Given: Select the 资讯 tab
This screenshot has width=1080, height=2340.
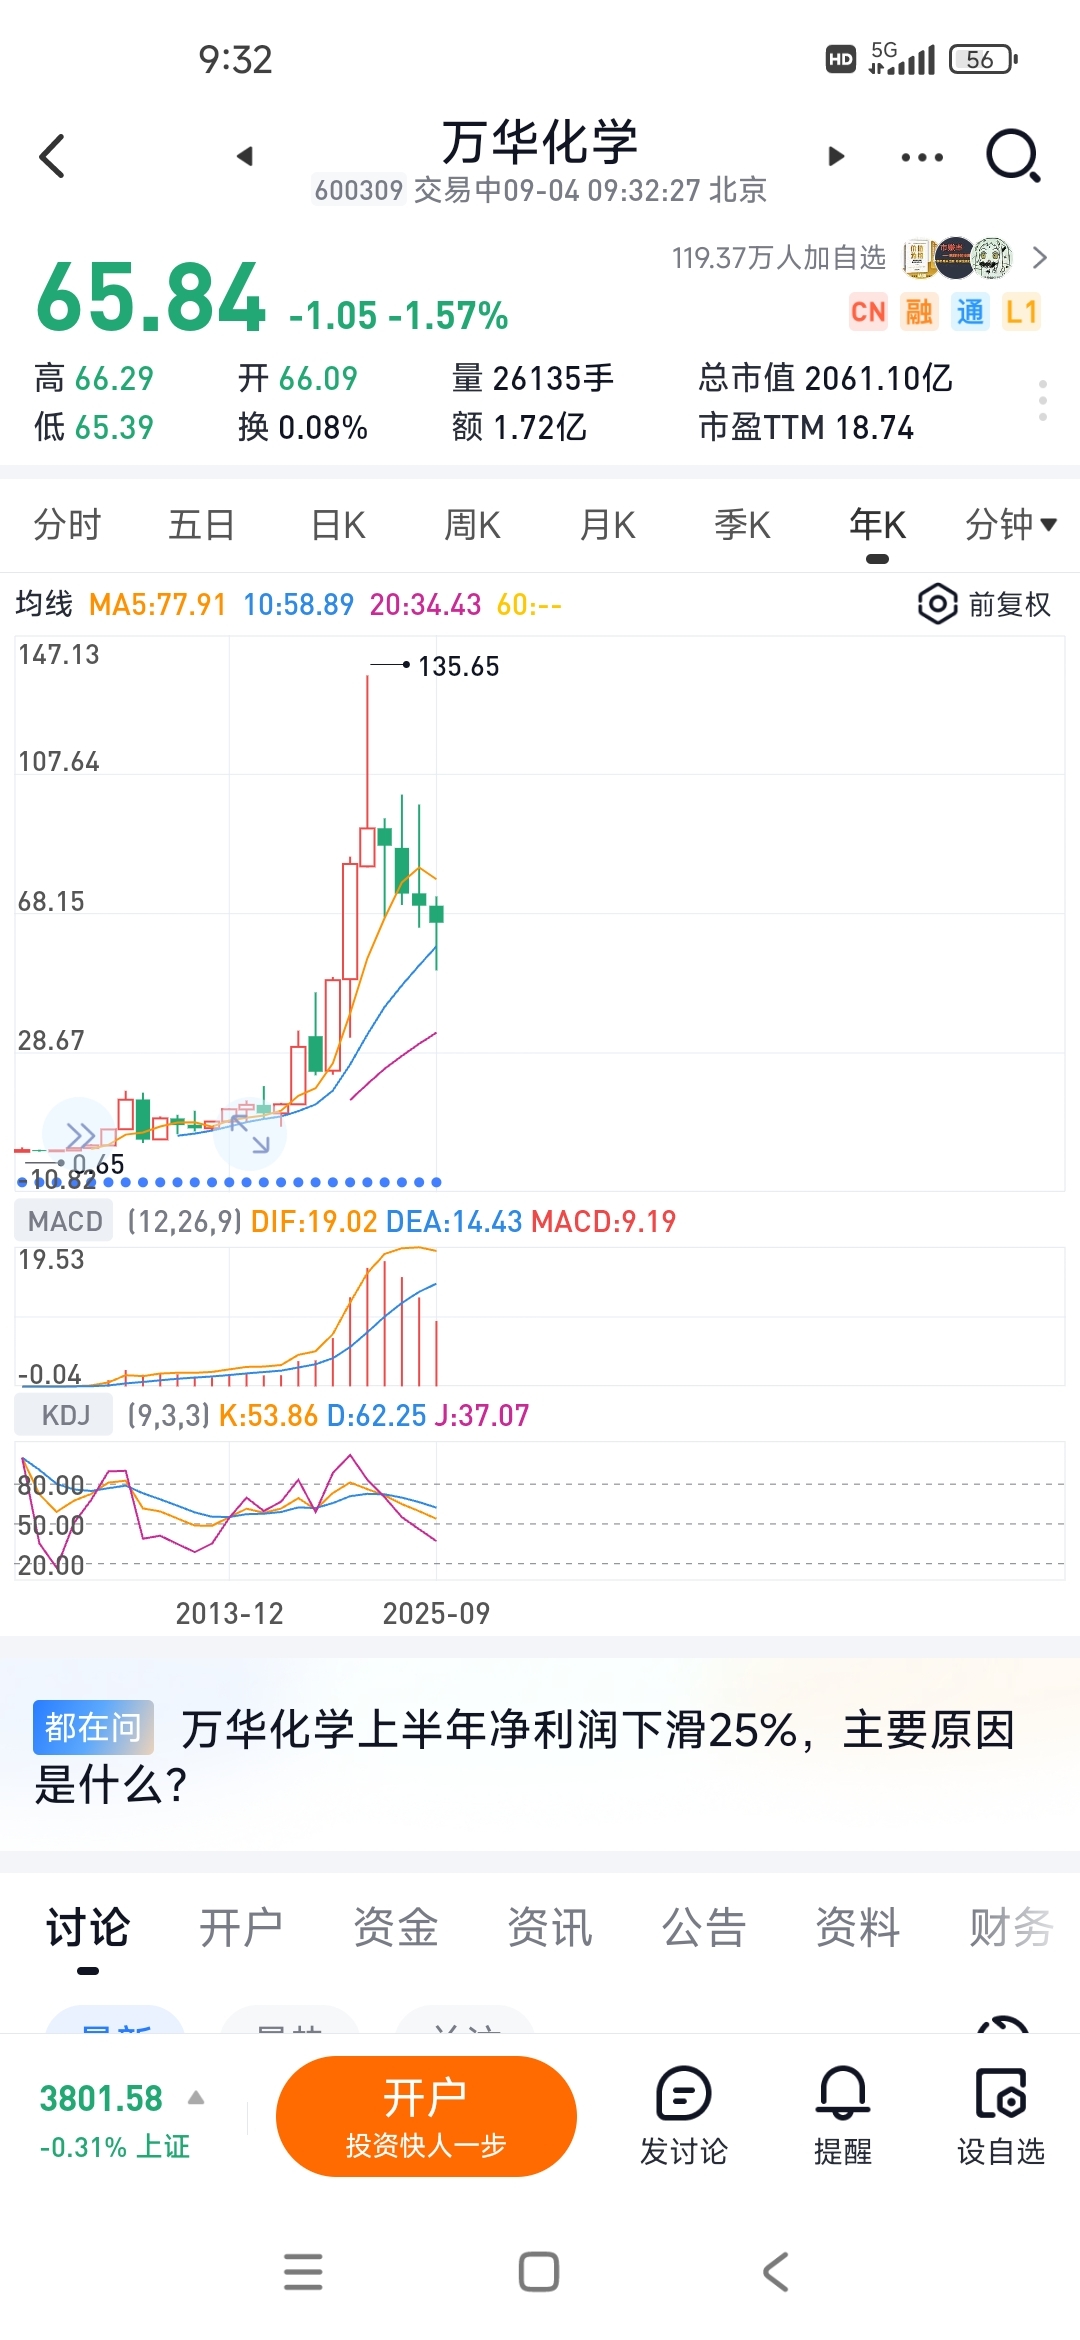Looking at the screenshot, I should click(x=549, y=1927).
